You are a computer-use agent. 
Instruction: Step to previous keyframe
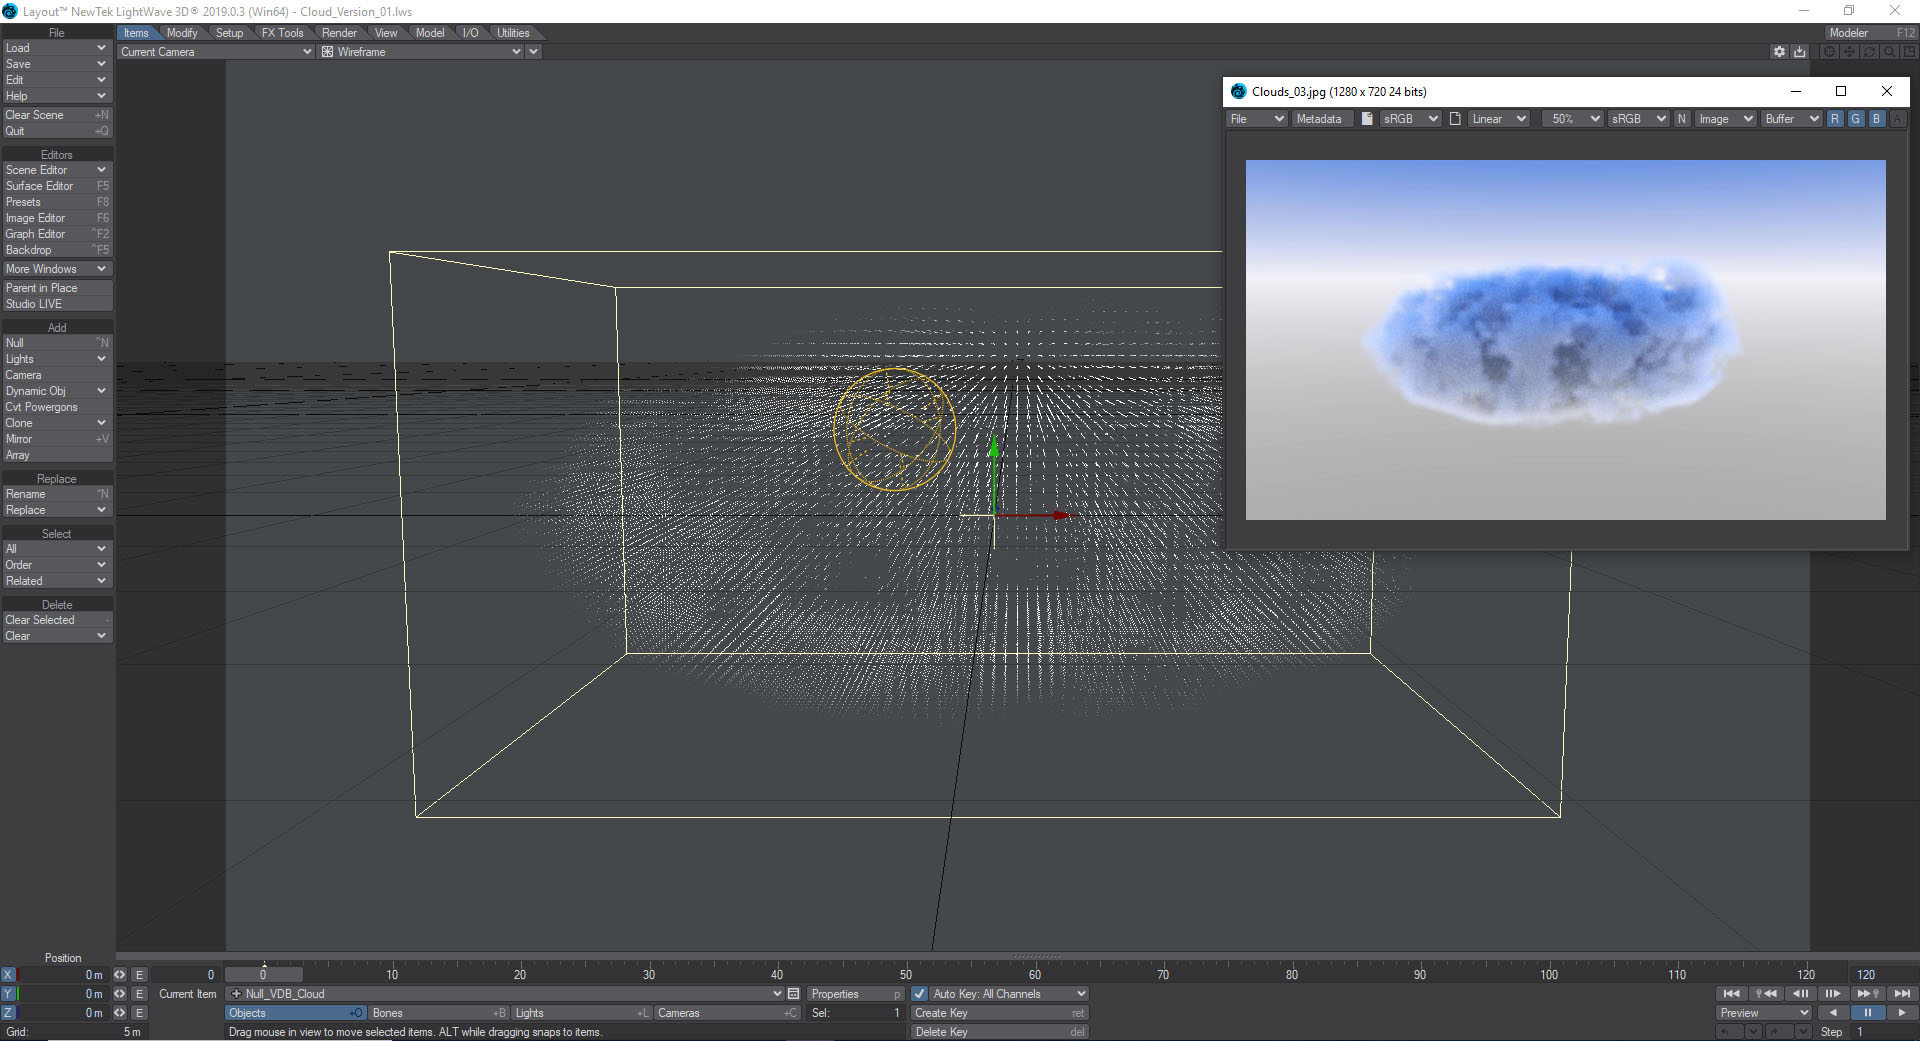1766,993
